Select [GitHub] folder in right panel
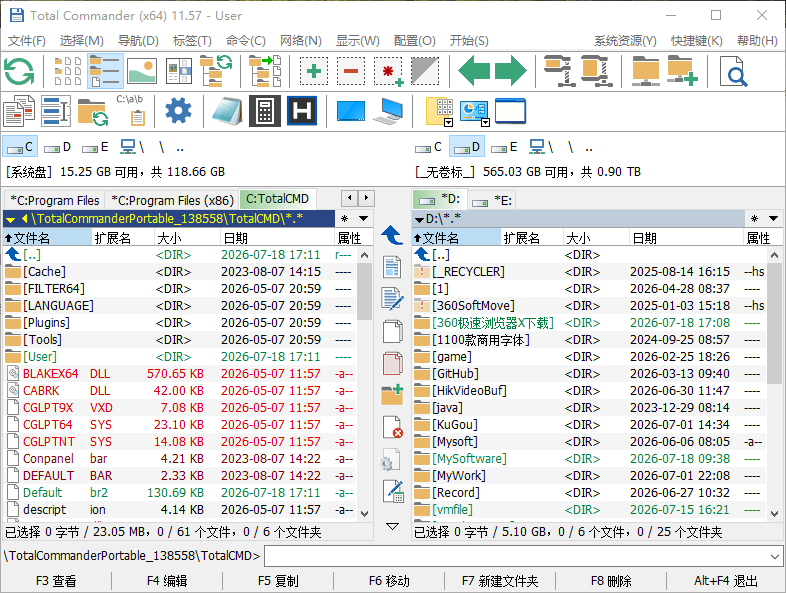 (590, 374)
